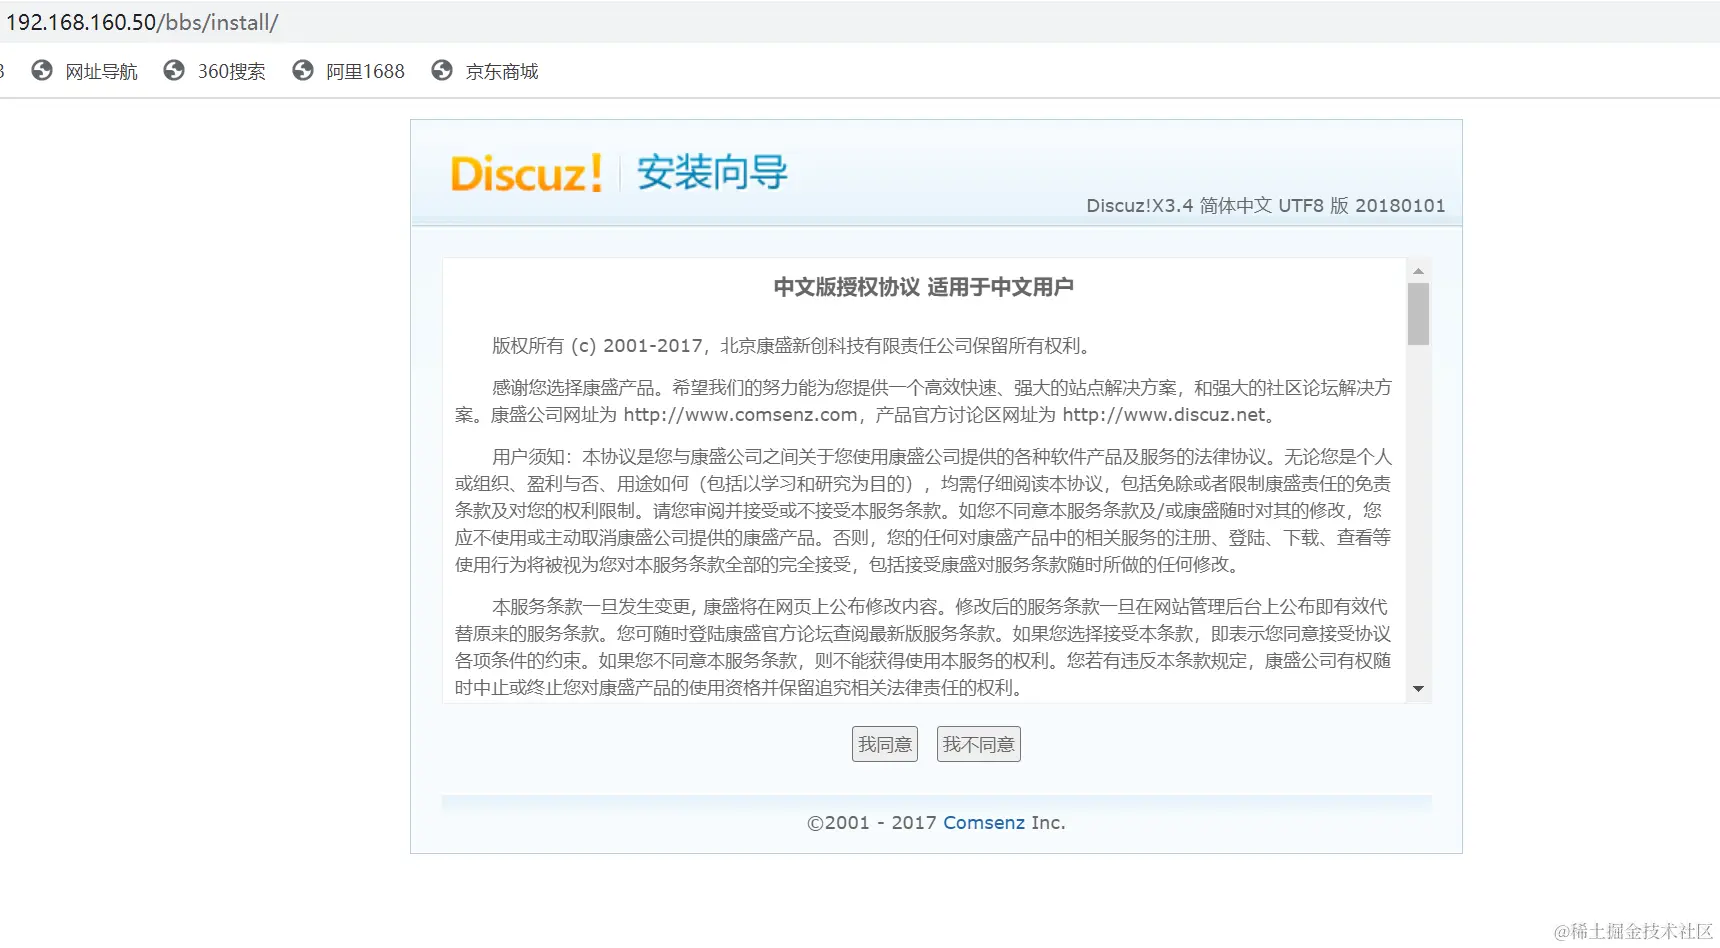1720x948 pixels.
Task: Click the paragraph starting 用户须知
Action: pyautogui.click(x=923, y=511)
